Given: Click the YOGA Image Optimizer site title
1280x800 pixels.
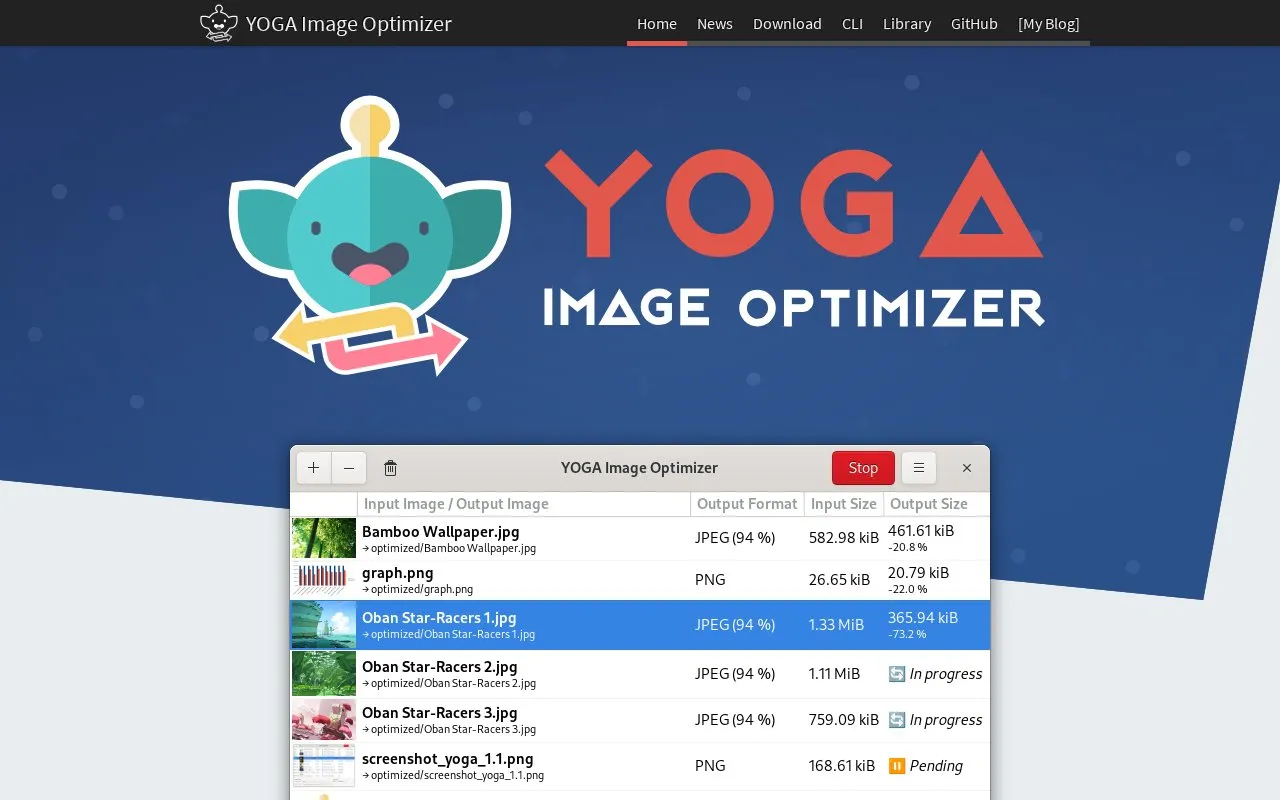Looking at the screenshot, I should tap(349, 23).
